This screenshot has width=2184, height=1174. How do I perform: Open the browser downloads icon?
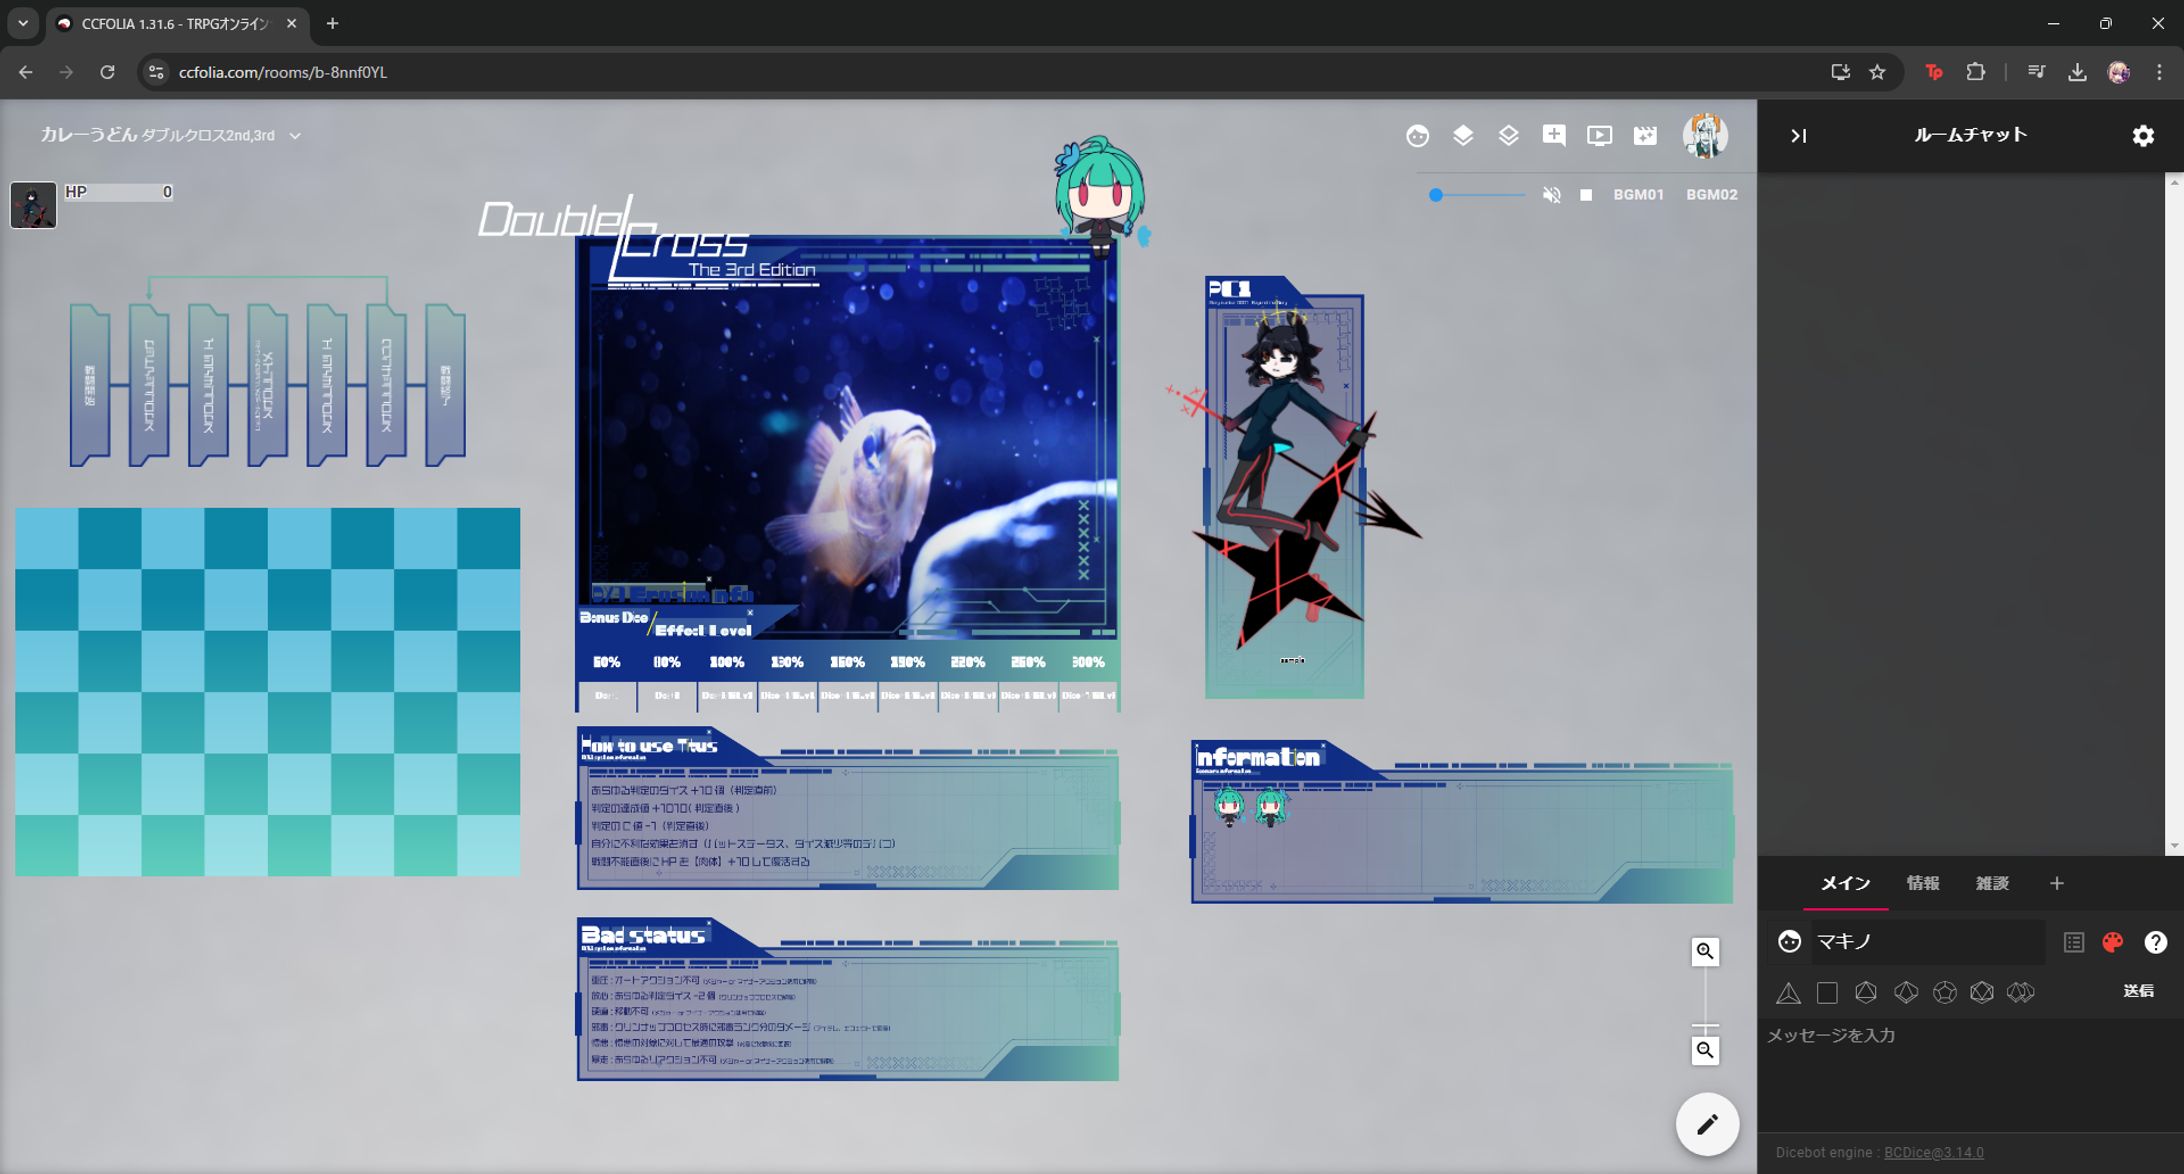coord(2077,72)
